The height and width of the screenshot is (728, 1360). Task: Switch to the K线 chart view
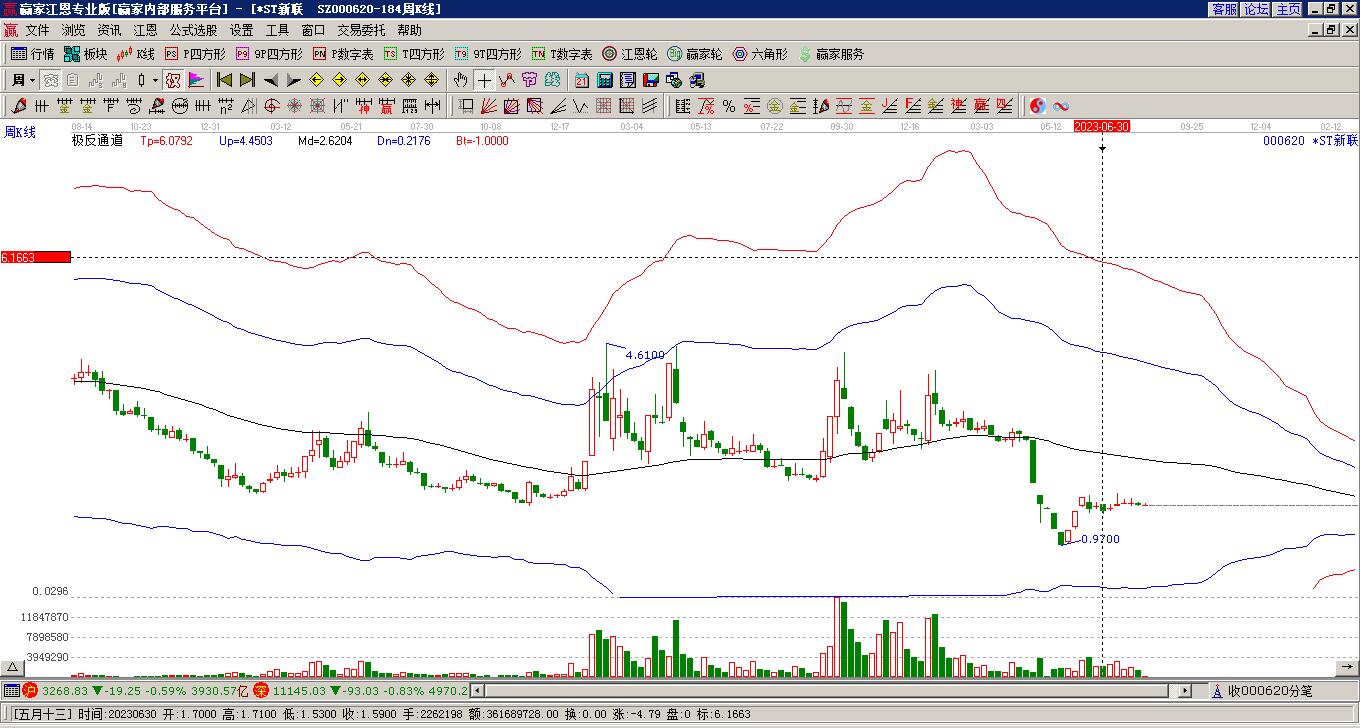pos(135,54)
